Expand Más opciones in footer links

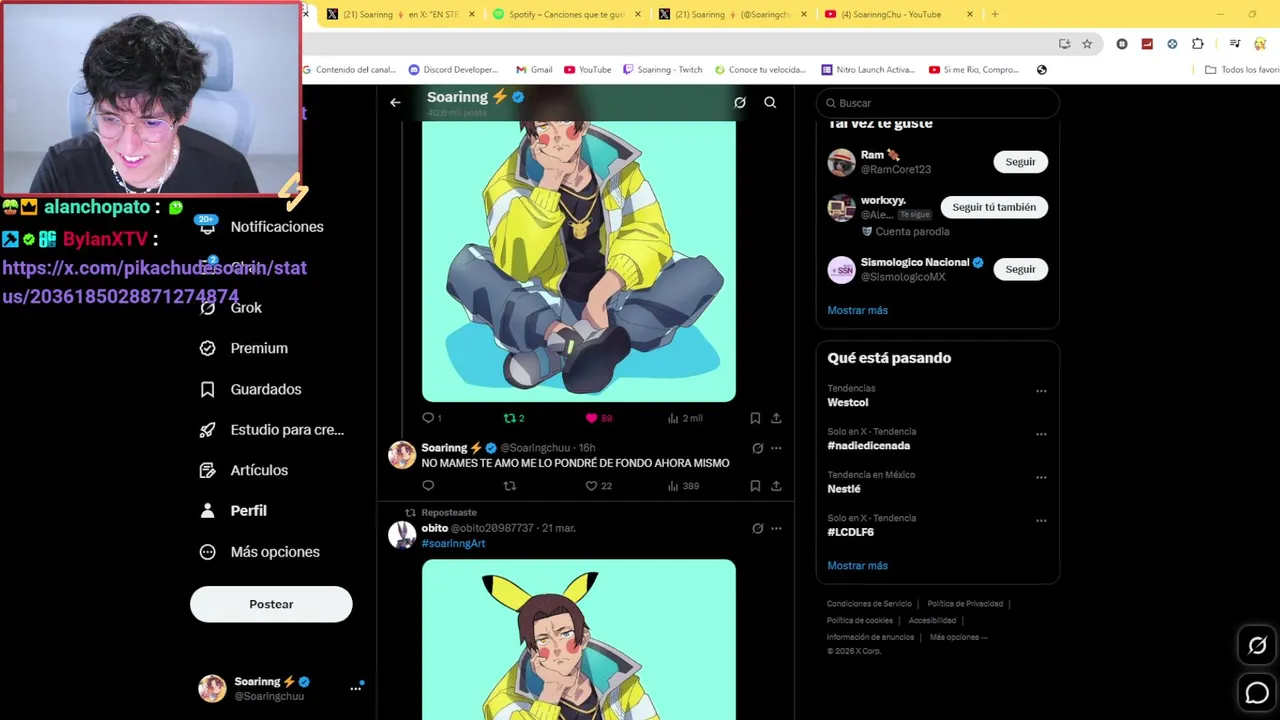click(958, 637)
